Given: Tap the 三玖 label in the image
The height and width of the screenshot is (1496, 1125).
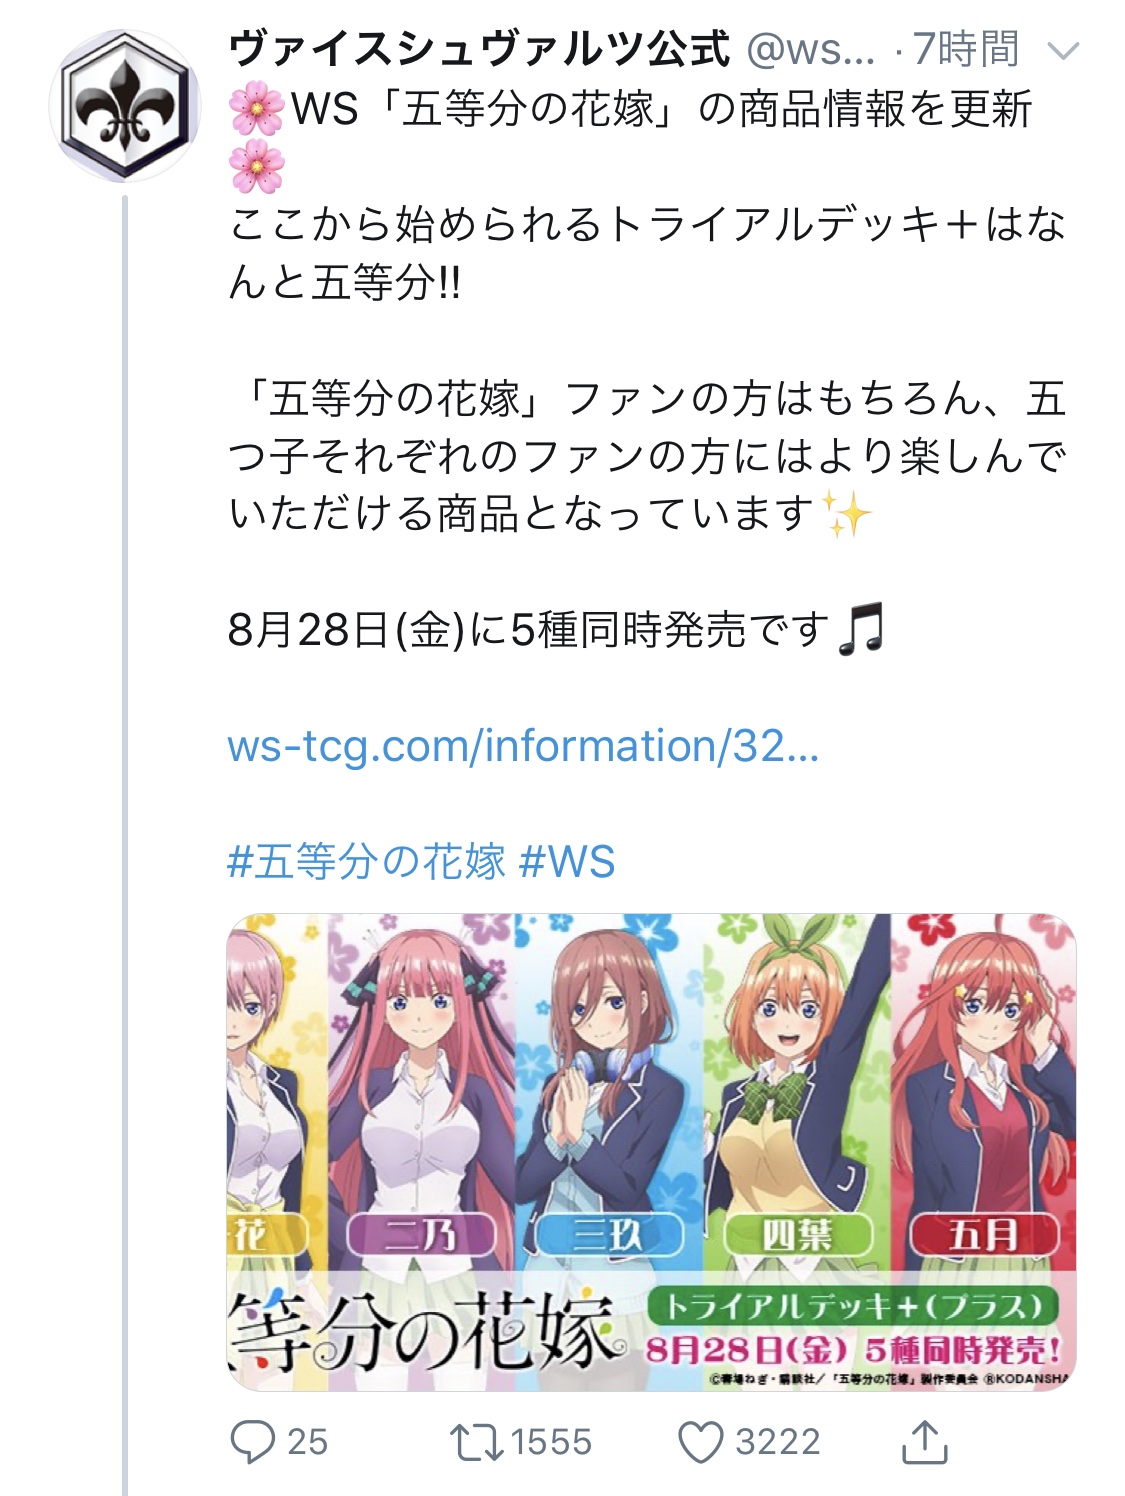Looking at the screenshot, I should (x=608, y=1235).
